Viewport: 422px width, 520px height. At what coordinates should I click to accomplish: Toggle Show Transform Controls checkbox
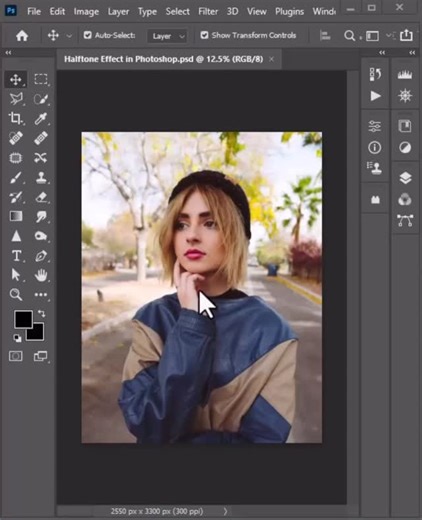pos(204,35)
